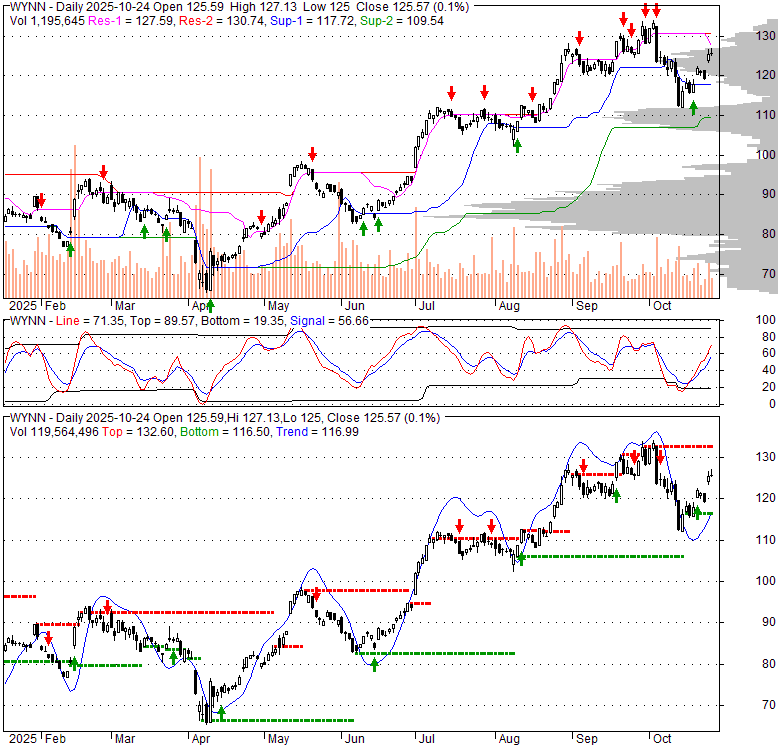Click the 'Trend = 116.99' label in bottom chart

coord(317,432)
